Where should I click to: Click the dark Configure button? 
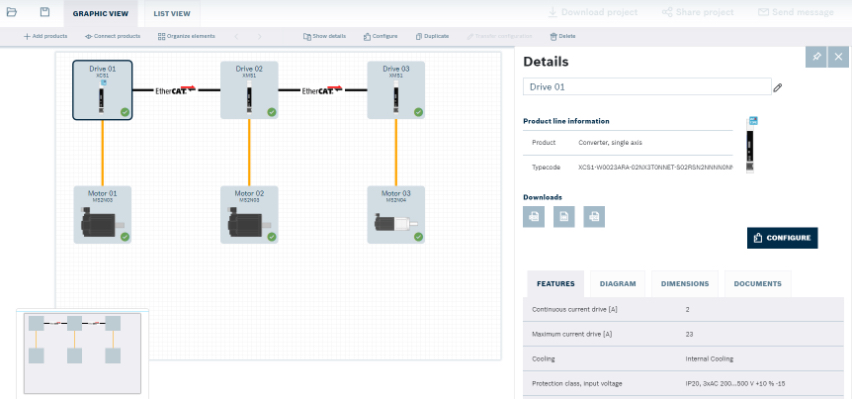782,238
